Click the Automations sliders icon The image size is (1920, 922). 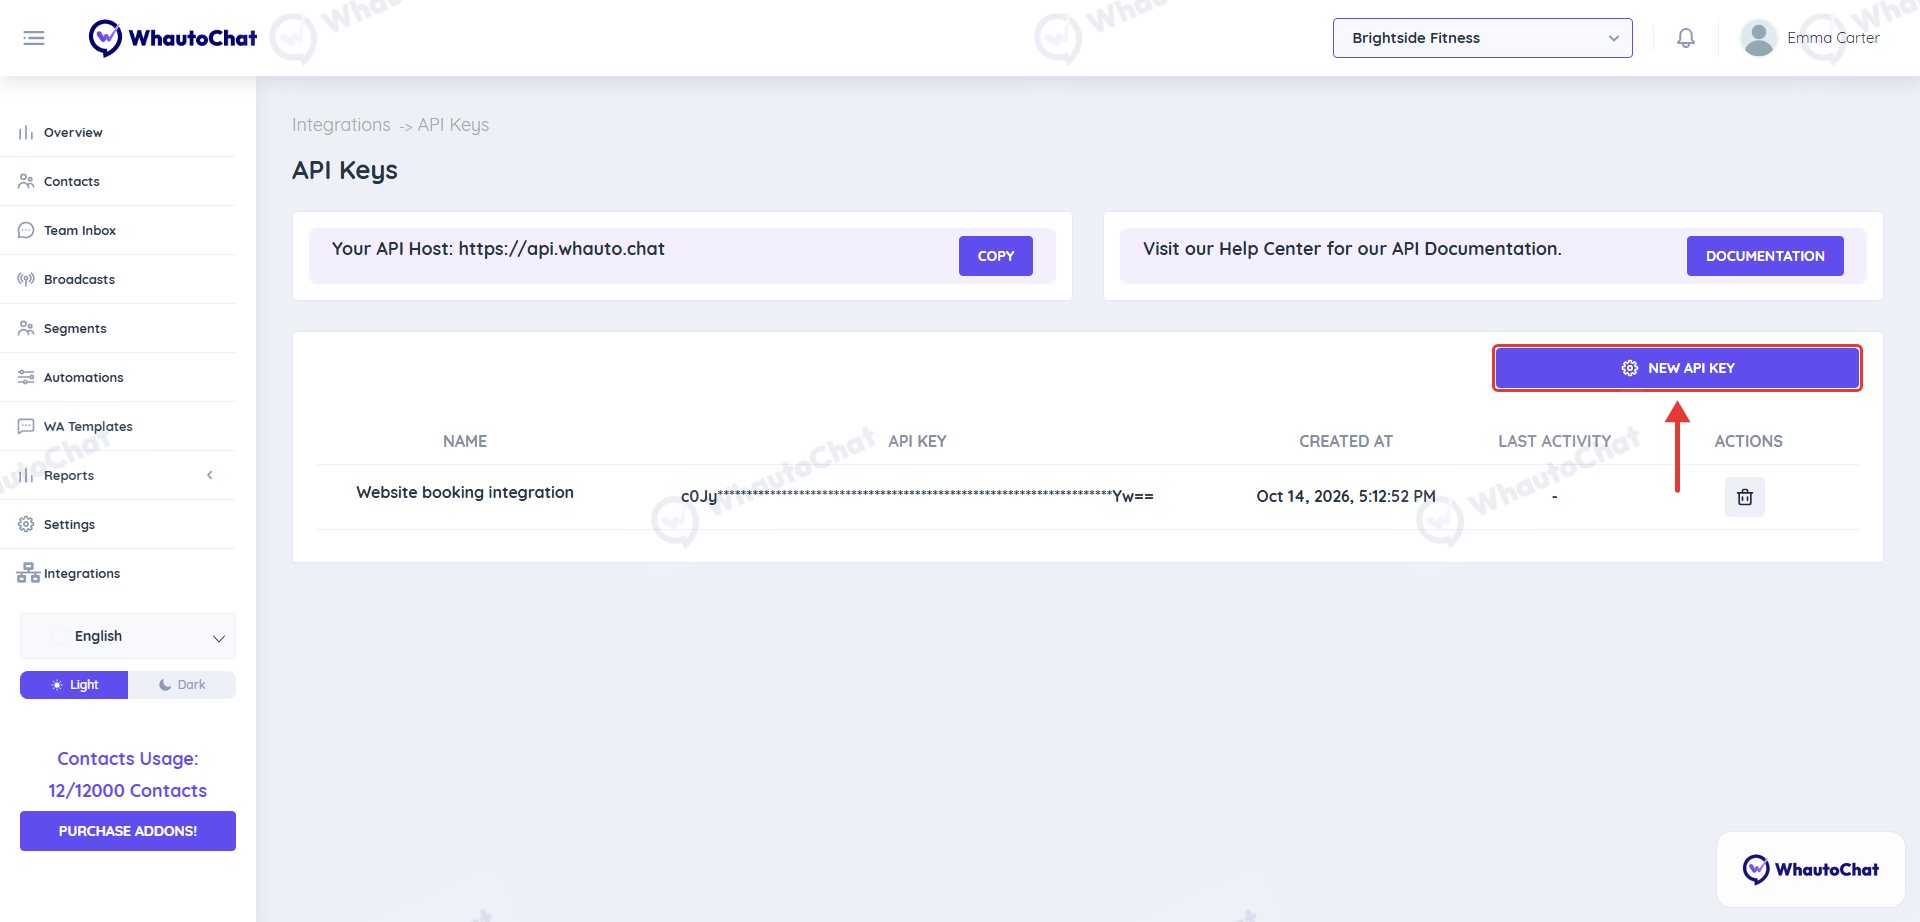(x=26, y=378)
